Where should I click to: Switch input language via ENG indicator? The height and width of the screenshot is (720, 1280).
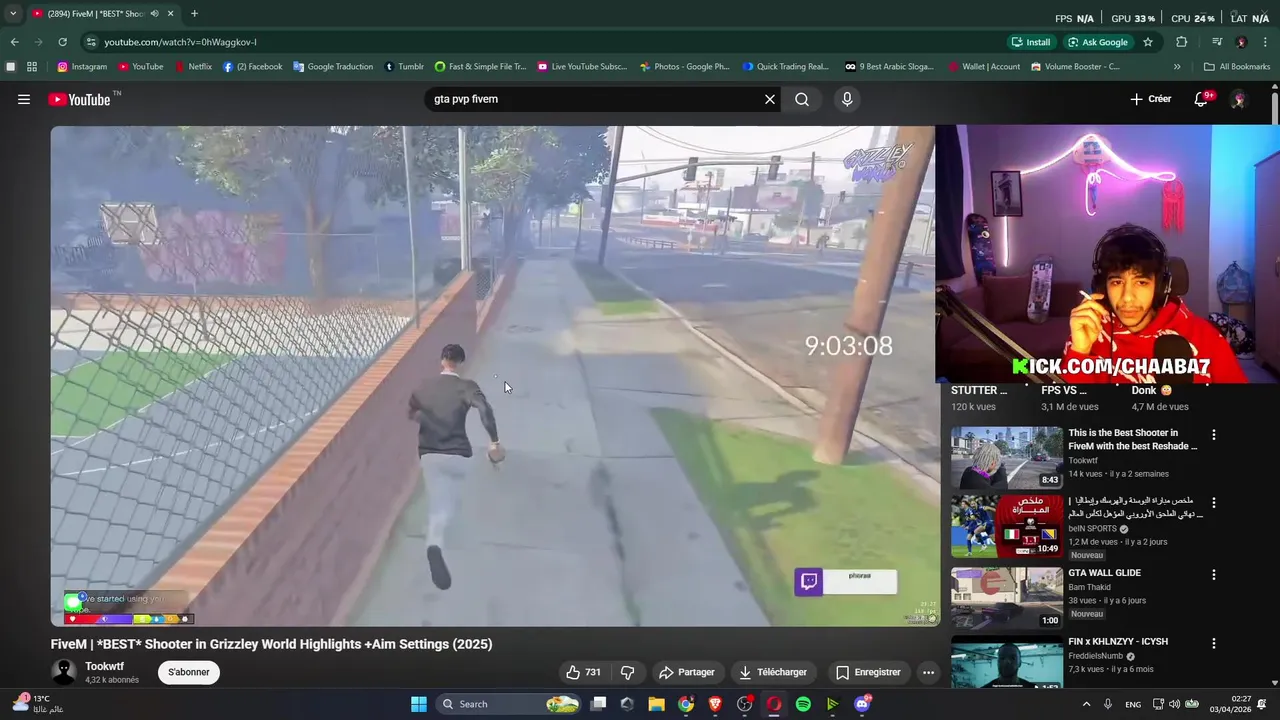[1133, 704]
